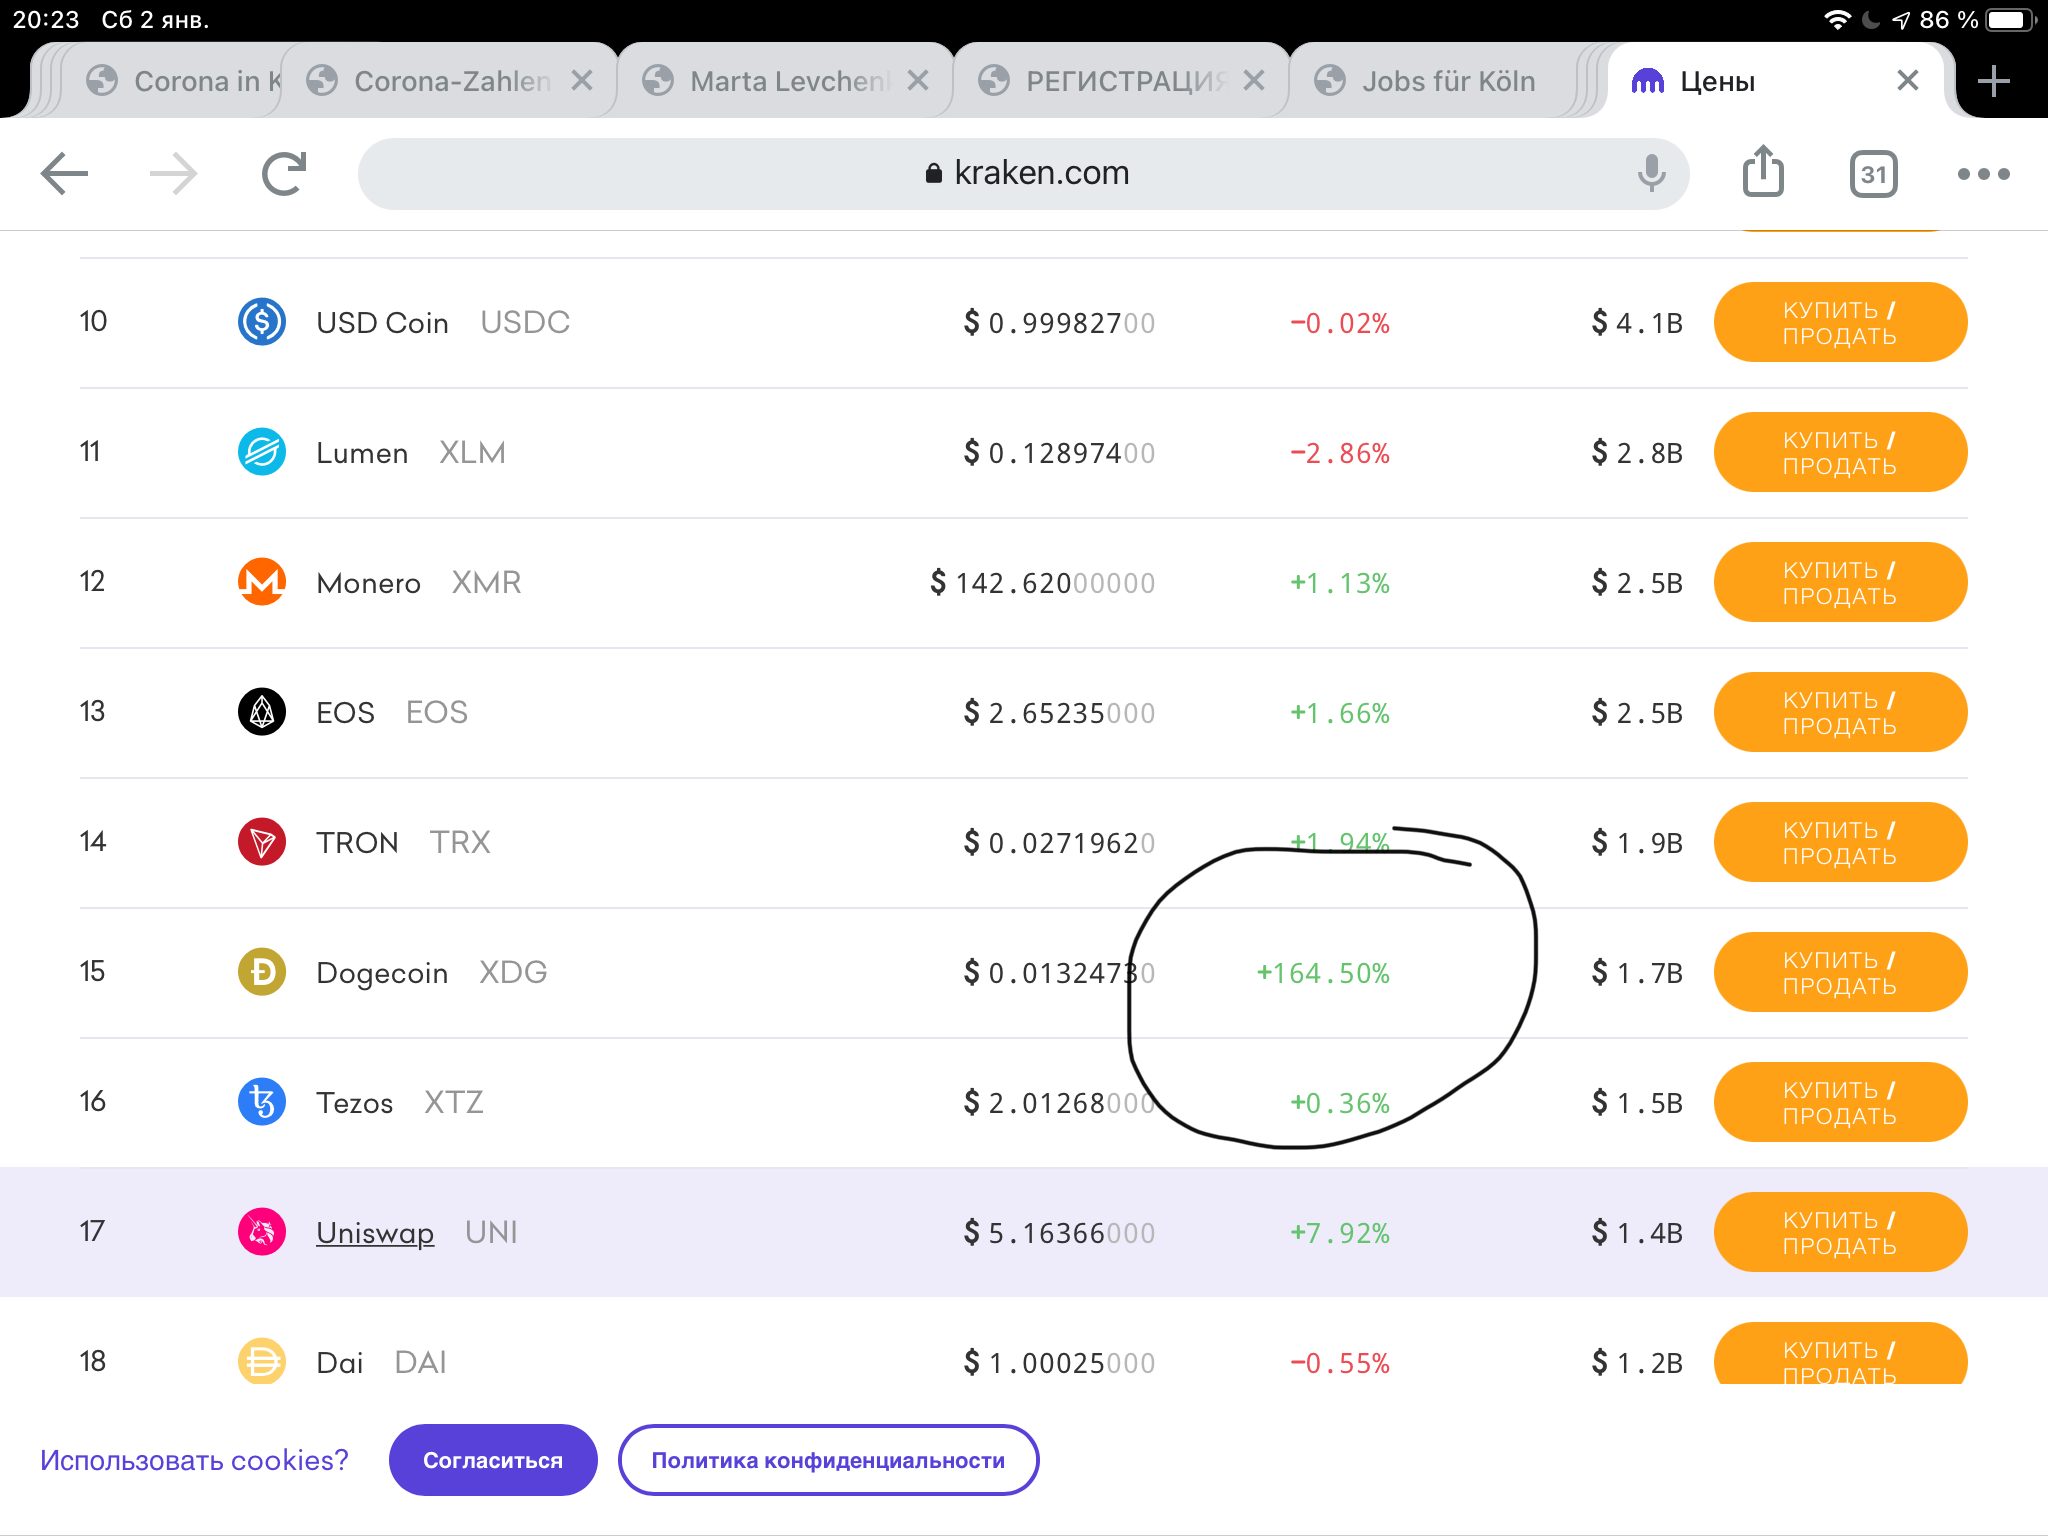The width and height of the screenshot is (2048, 1536).
Task: Reload the kraken.com page
Action: 284,174
